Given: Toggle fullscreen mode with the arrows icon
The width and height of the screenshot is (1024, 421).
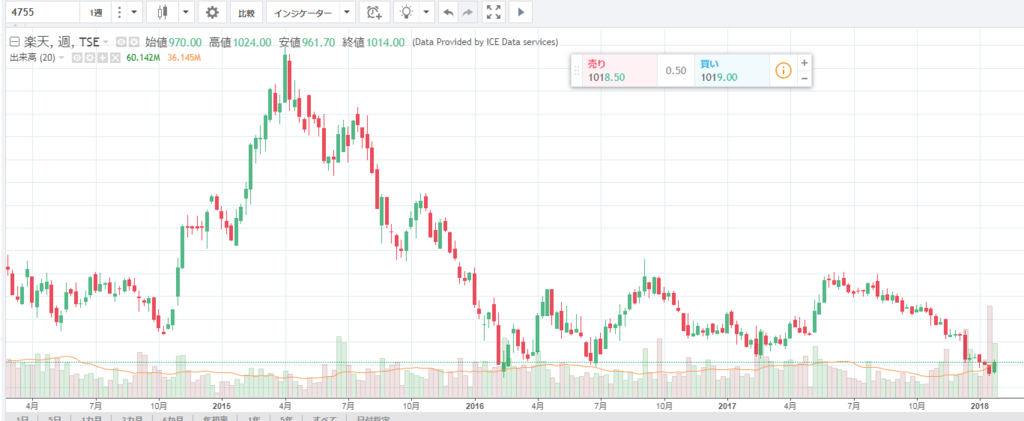Looking at the screenshot, I should (x=494, y=12).
